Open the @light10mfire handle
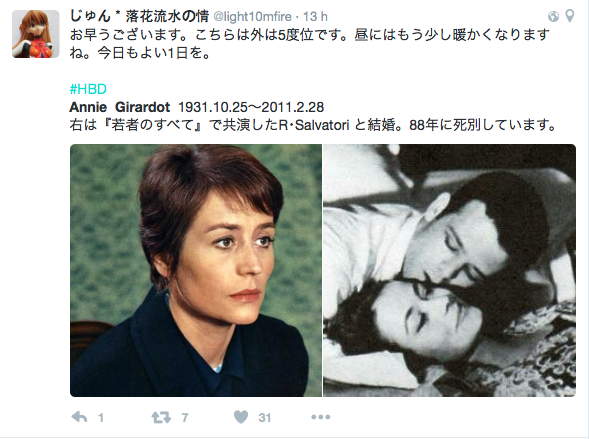This screenshot has width=589, height=439. click(252, 17)
